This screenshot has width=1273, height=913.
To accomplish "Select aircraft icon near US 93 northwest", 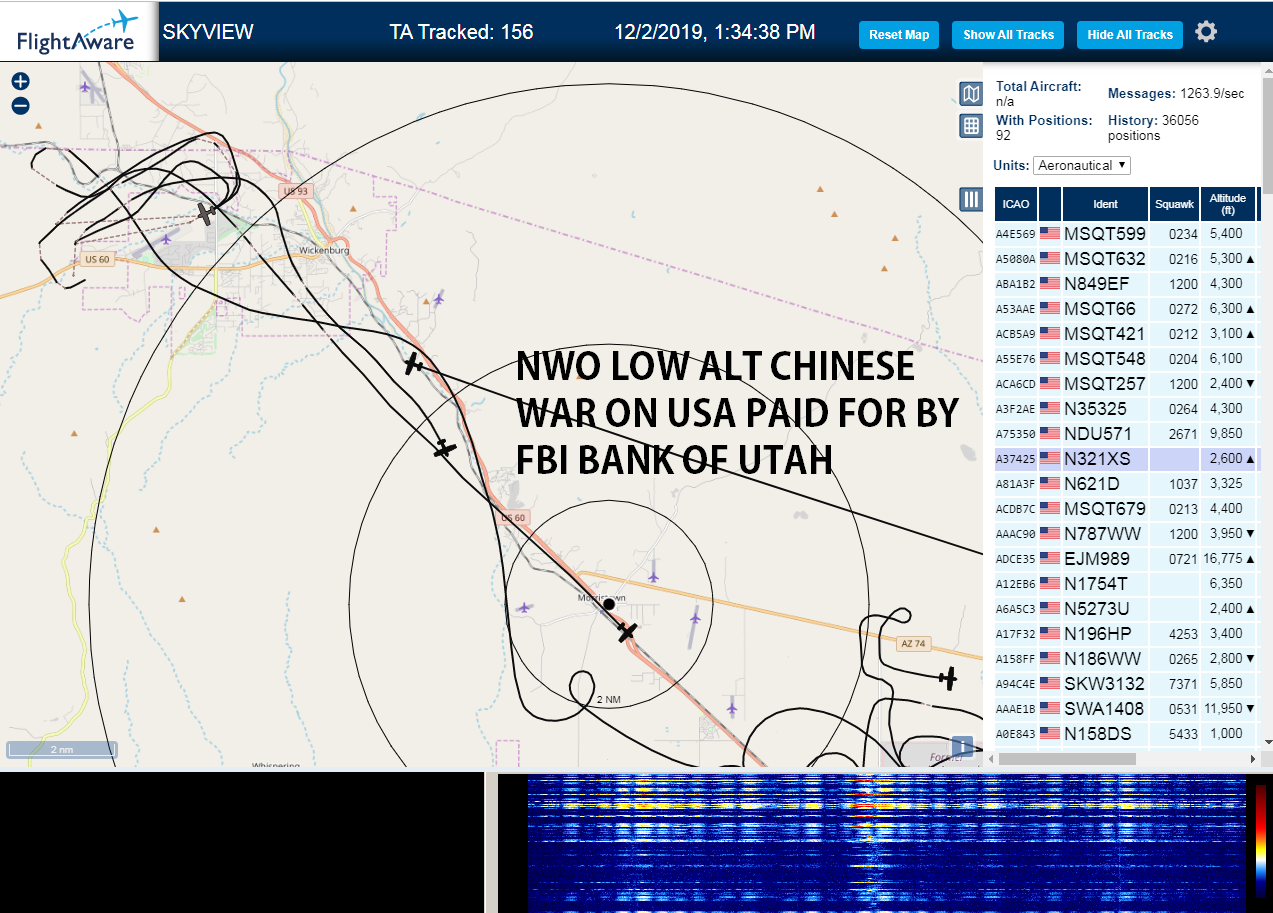I will pyautogui.click(x=206, y=214).
